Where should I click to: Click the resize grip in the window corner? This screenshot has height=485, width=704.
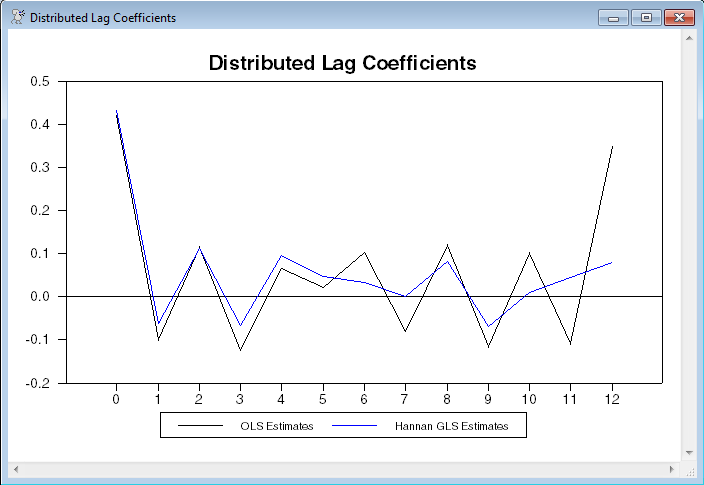(689, 468)
